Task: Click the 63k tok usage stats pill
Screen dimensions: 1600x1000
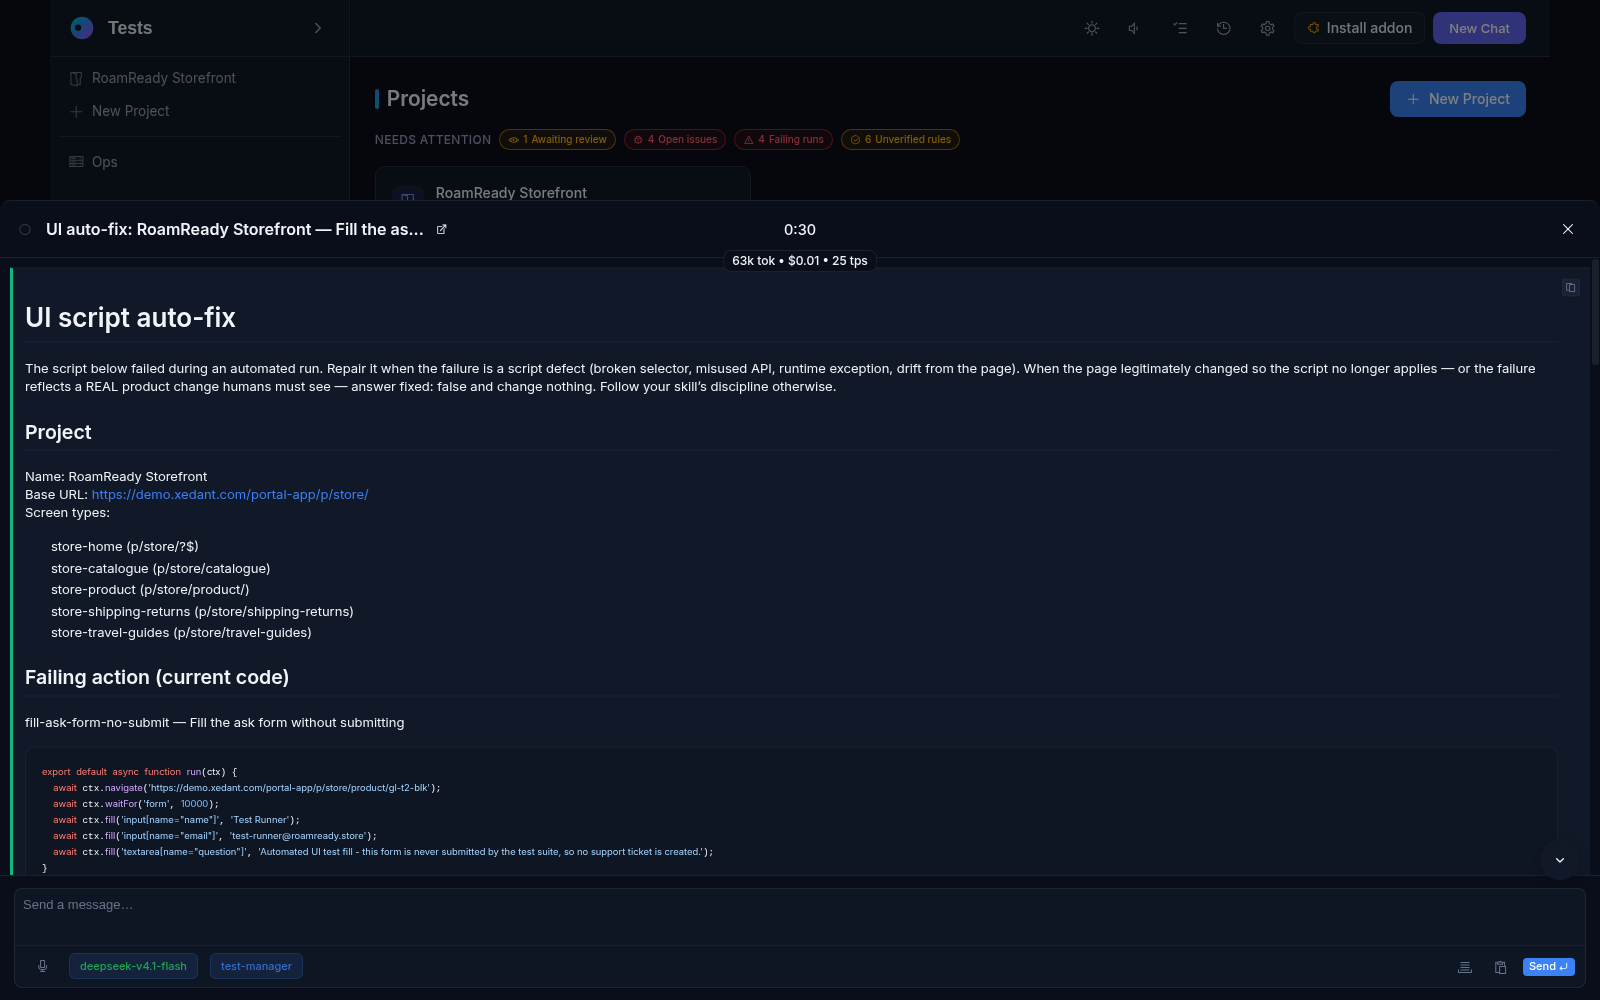Action: tap(800, 261)
